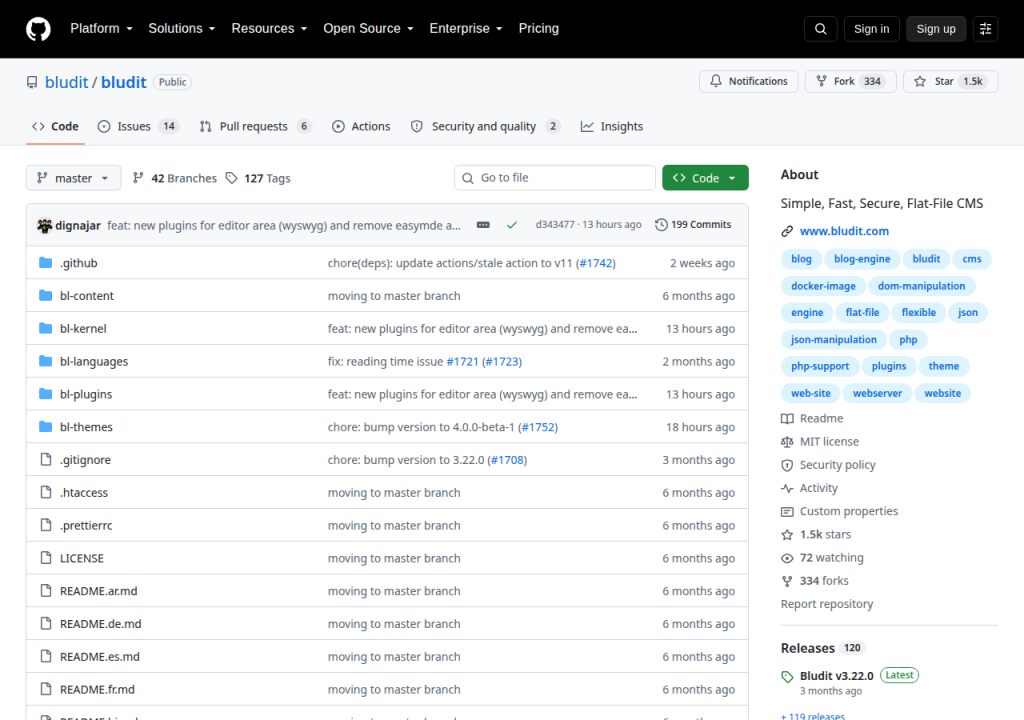Click the pulse icon beside Activity
1024x720 pixels.
click(x=787, y=489)
